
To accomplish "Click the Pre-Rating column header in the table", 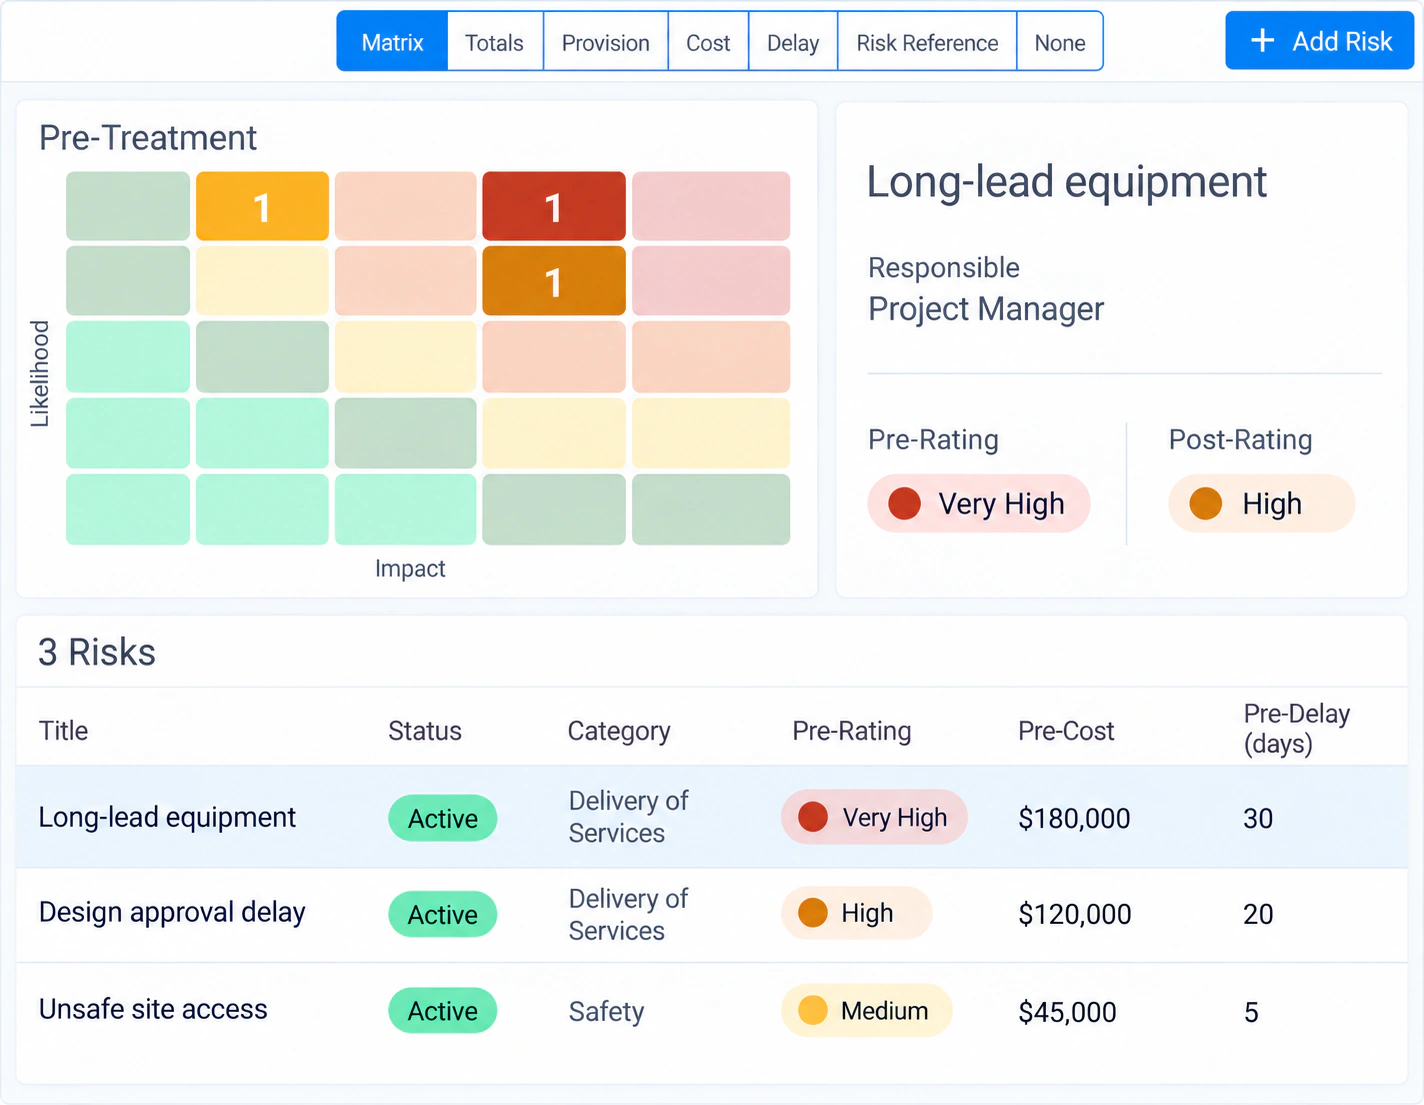I will click(x=852, y=731).
